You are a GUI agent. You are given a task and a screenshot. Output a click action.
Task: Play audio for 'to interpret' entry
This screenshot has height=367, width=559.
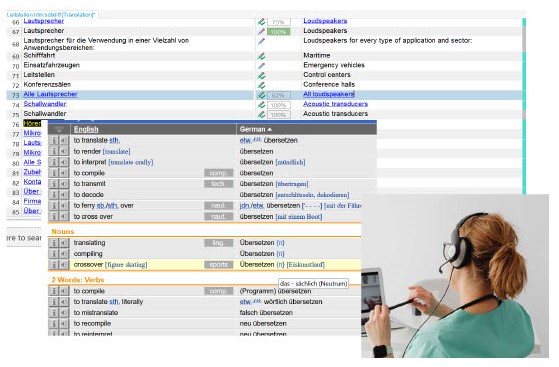click(x=63, y=162)
